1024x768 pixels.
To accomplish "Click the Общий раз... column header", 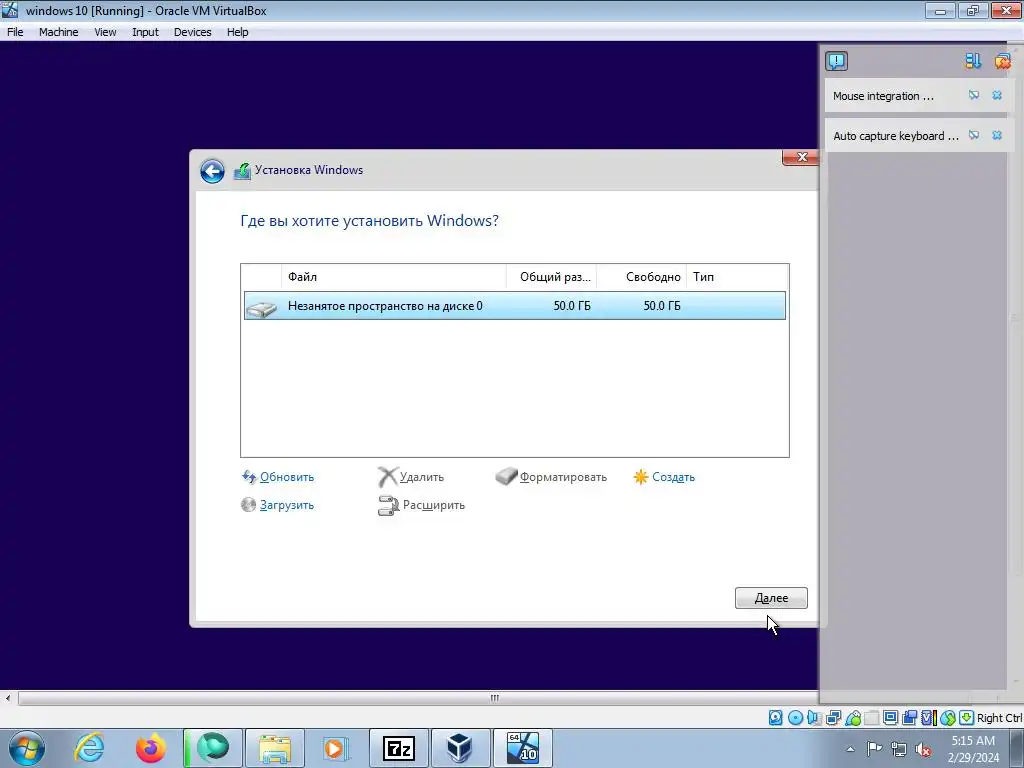I will 552,277.
